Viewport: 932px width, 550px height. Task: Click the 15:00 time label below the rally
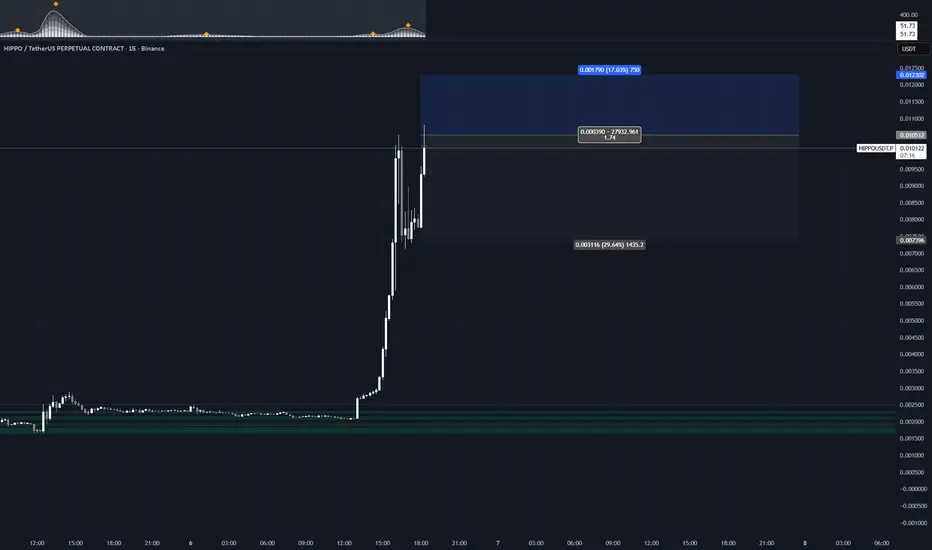pyautogui.click(x=383, y=543)
